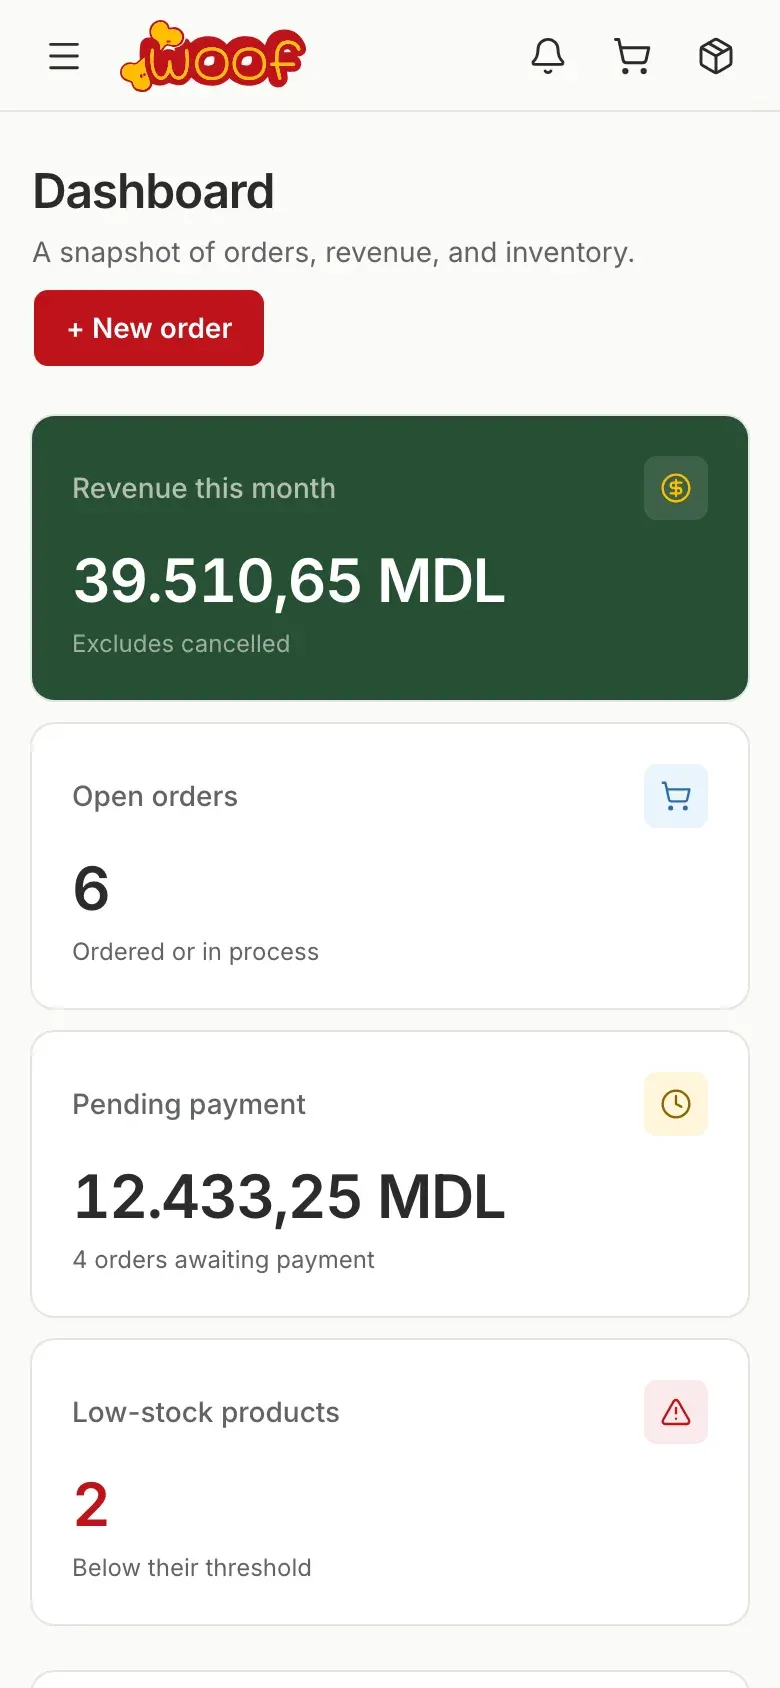Click the snapshot of orders subtitle
This screenshot has width=780, height=1688.
[x=334, y=252]
